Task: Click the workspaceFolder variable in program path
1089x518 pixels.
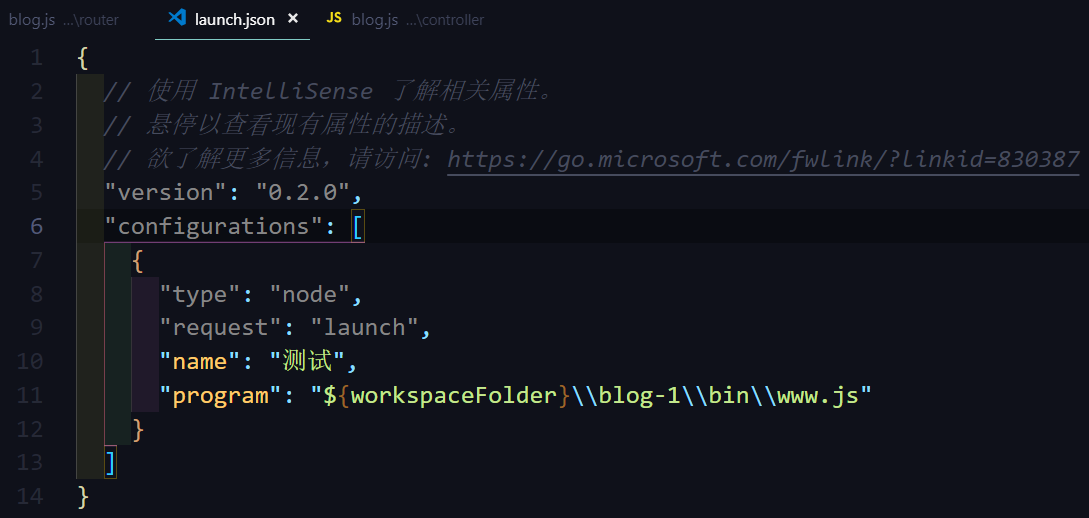Action: tap(453, 395)
